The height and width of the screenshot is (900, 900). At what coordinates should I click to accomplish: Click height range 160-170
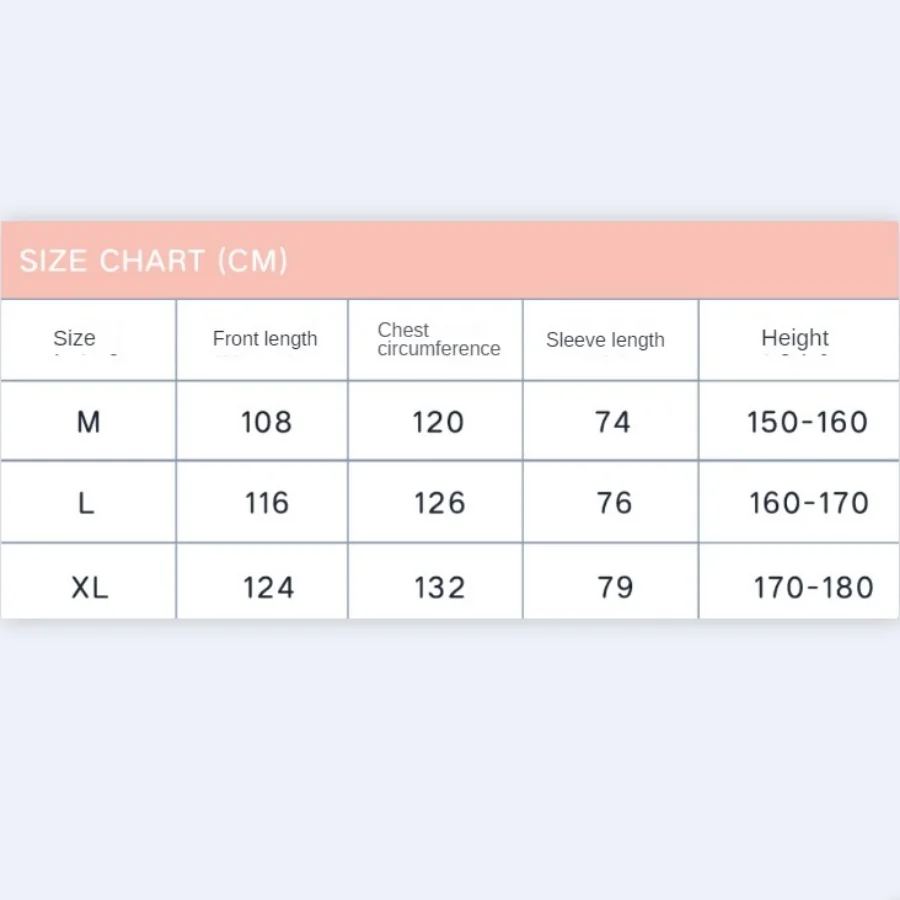point(809,503)
